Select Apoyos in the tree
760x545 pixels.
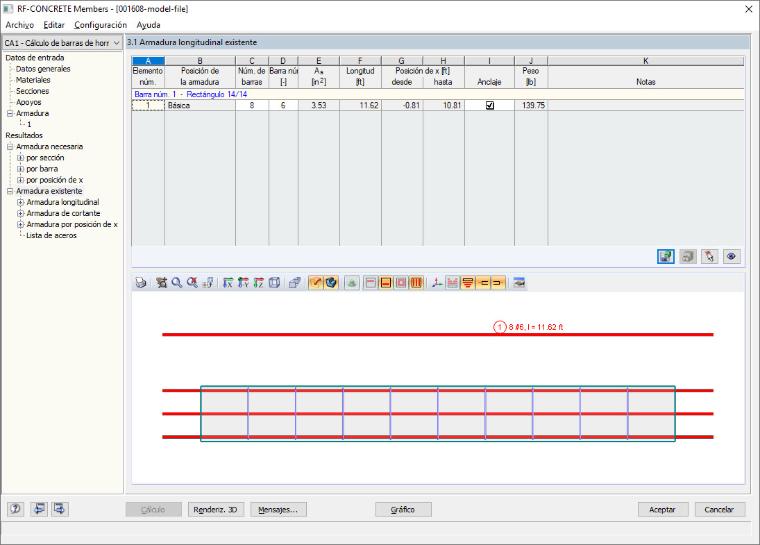pyautogui.click(x=29, y=102)
